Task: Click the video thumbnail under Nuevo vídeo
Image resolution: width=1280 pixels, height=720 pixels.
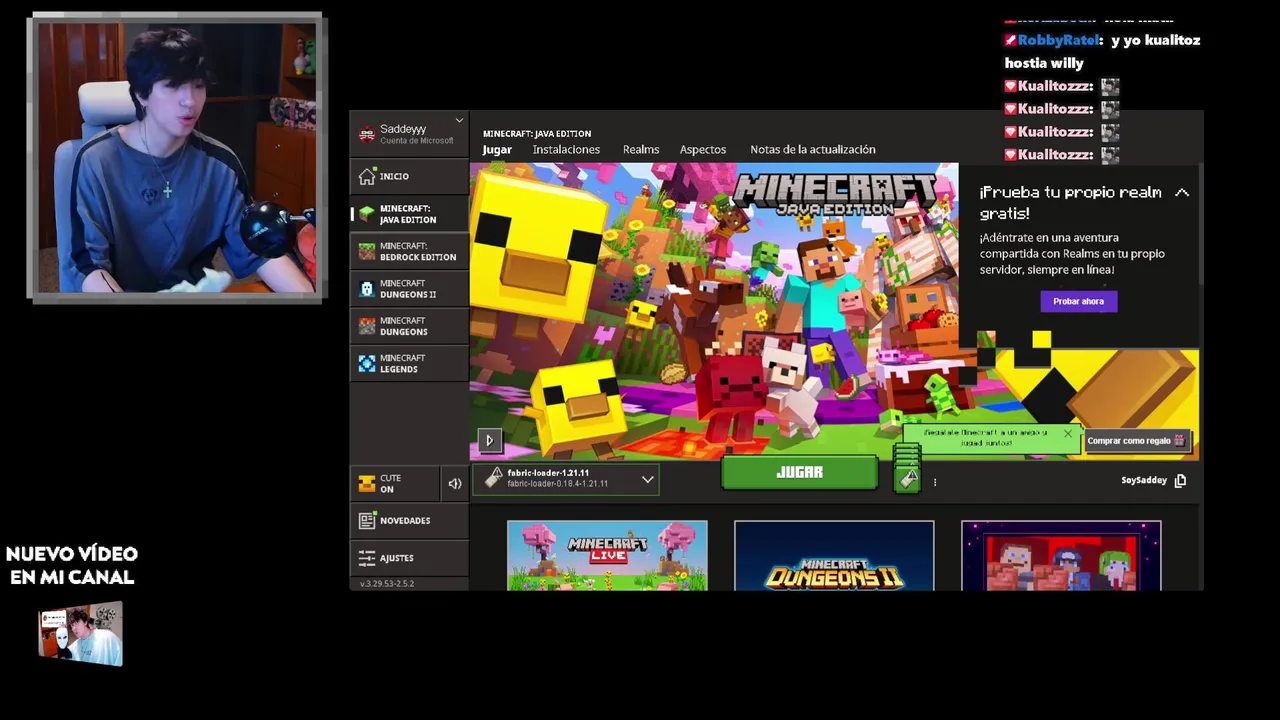Action: [81, 634]
